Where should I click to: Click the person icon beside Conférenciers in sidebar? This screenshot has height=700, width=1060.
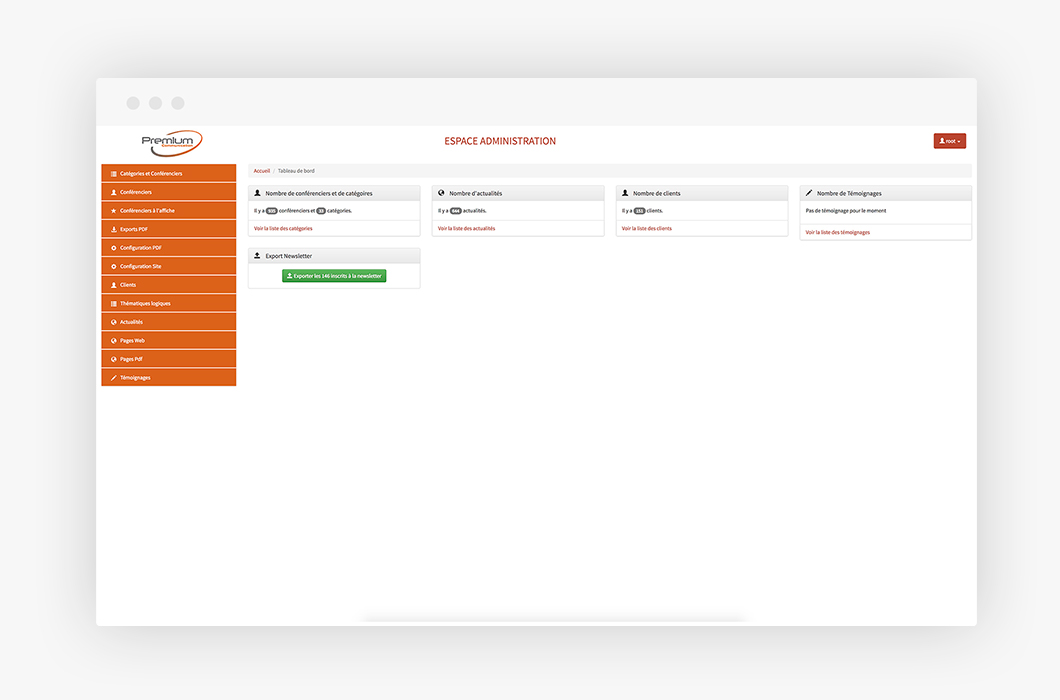(114, 192)
